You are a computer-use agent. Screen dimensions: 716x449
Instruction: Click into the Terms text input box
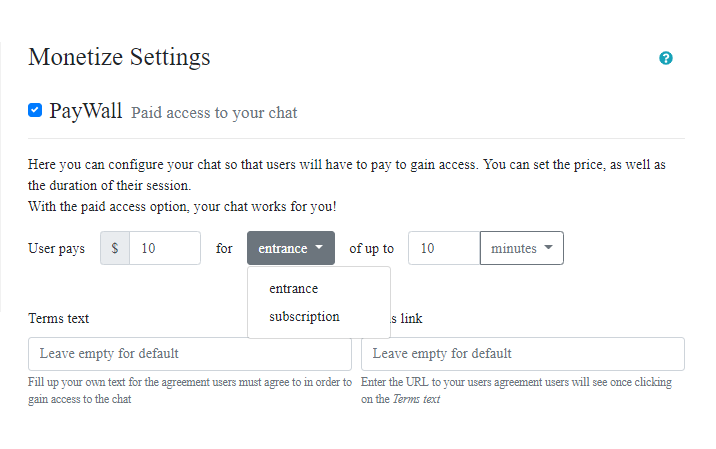tap(190, 354)
